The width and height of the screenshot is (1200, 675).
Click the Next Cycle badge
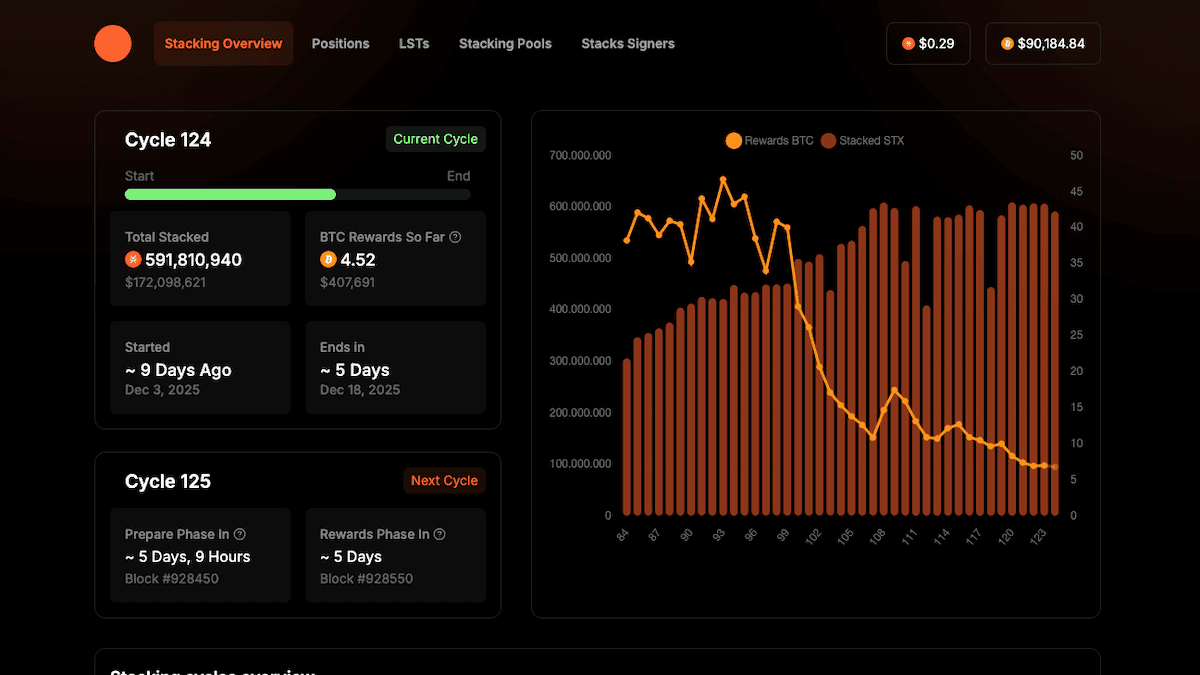444,480
